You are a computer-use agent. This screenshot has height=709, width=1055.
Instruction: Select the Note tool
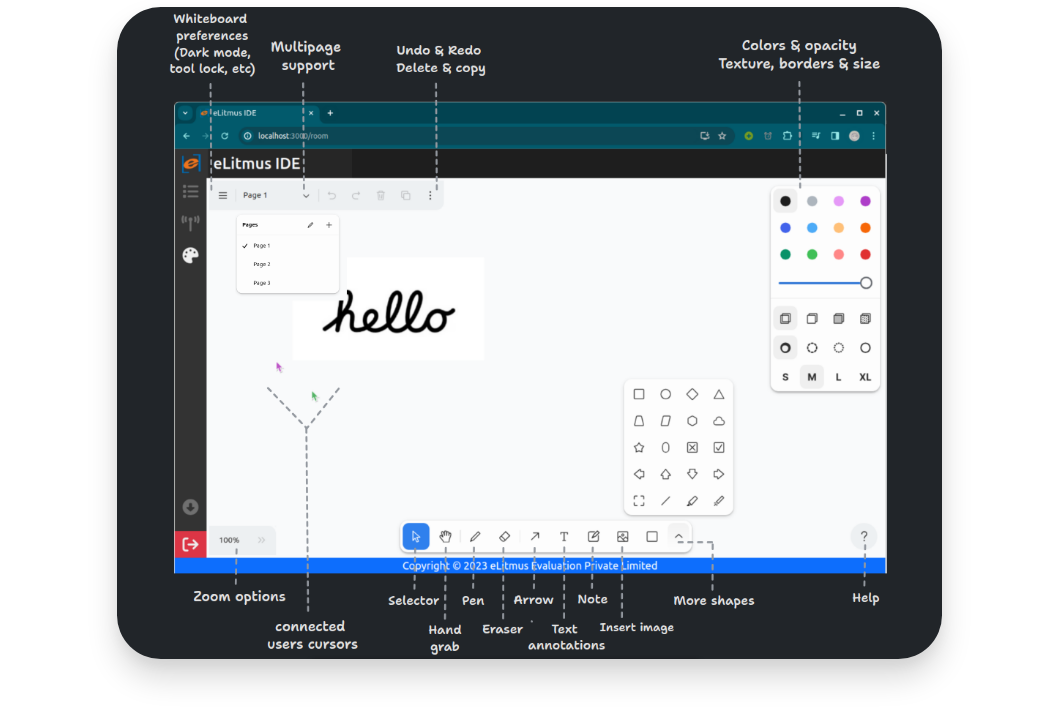point(593,537)
